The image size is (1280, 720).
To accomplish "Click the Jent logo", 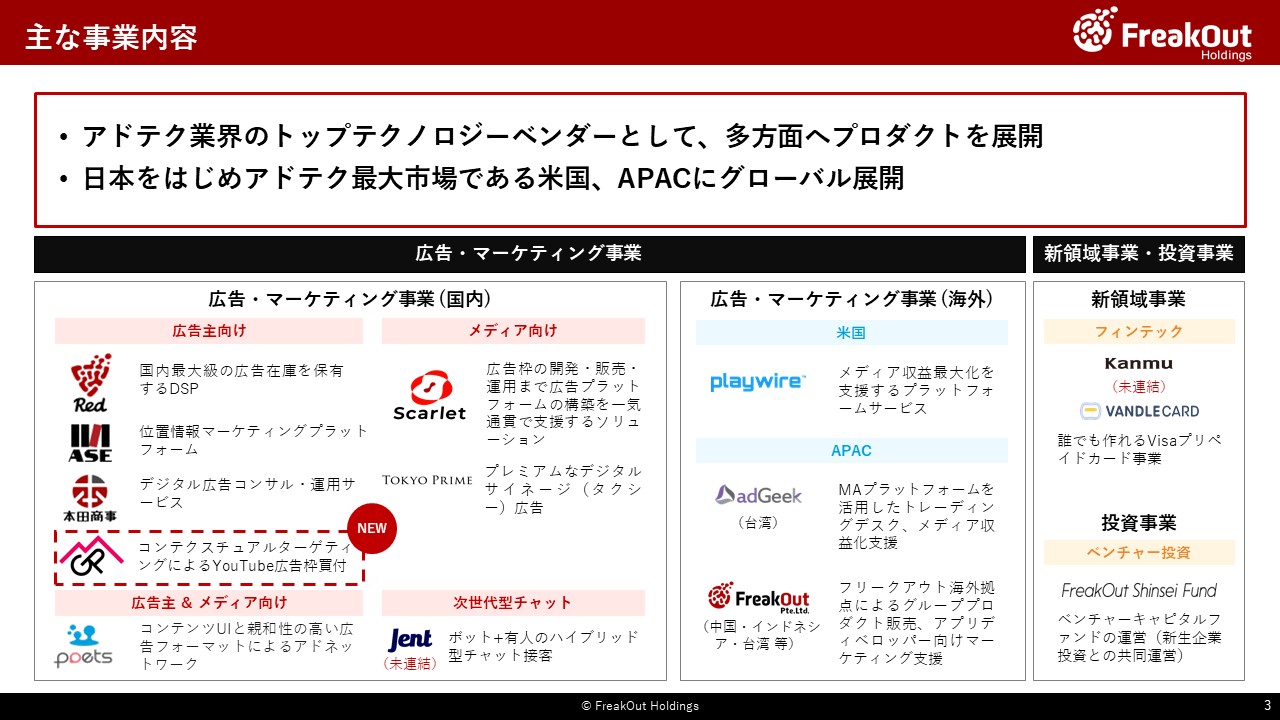I will pos(410,639).
